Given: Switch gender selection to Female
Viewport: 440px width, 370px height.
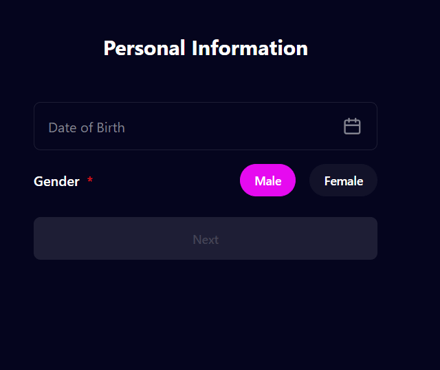Looking at the screenshot, I should point(343,180).
